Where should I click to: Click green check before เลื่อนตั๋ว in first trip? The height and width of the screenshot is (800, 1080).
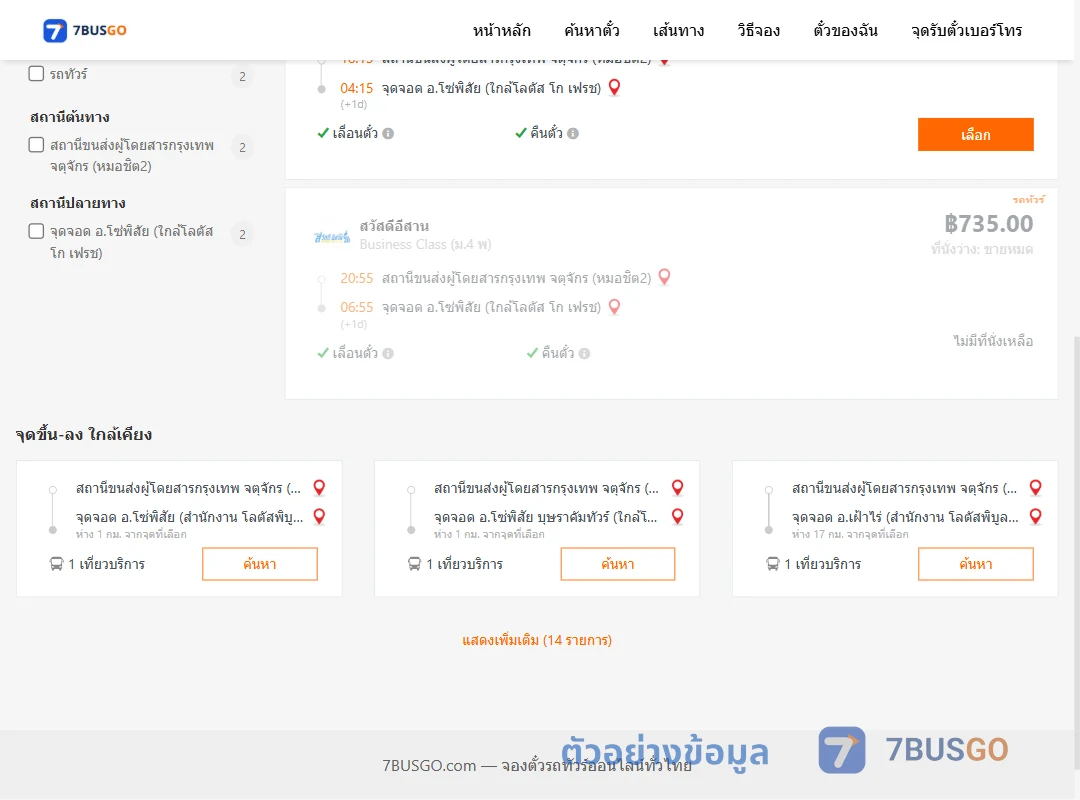pos(323,133)
